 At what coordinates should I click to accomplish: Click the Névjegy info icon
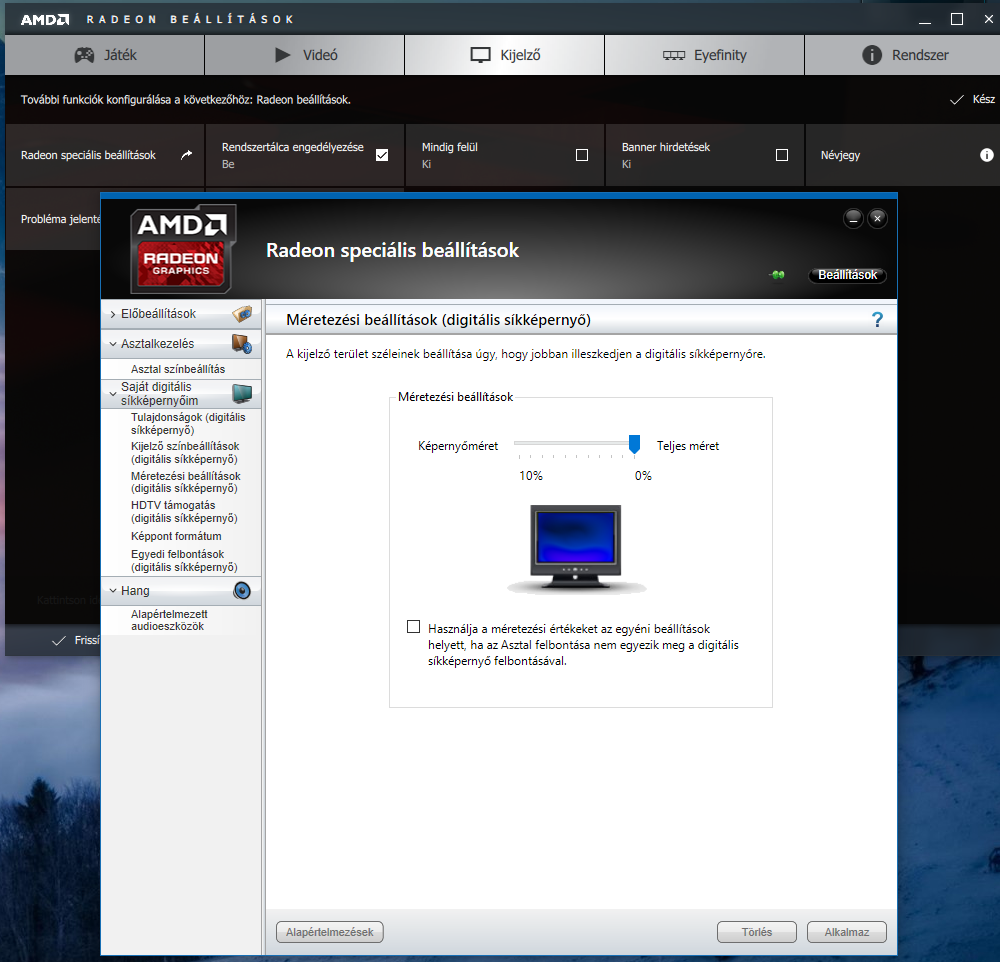pos(987,155)
